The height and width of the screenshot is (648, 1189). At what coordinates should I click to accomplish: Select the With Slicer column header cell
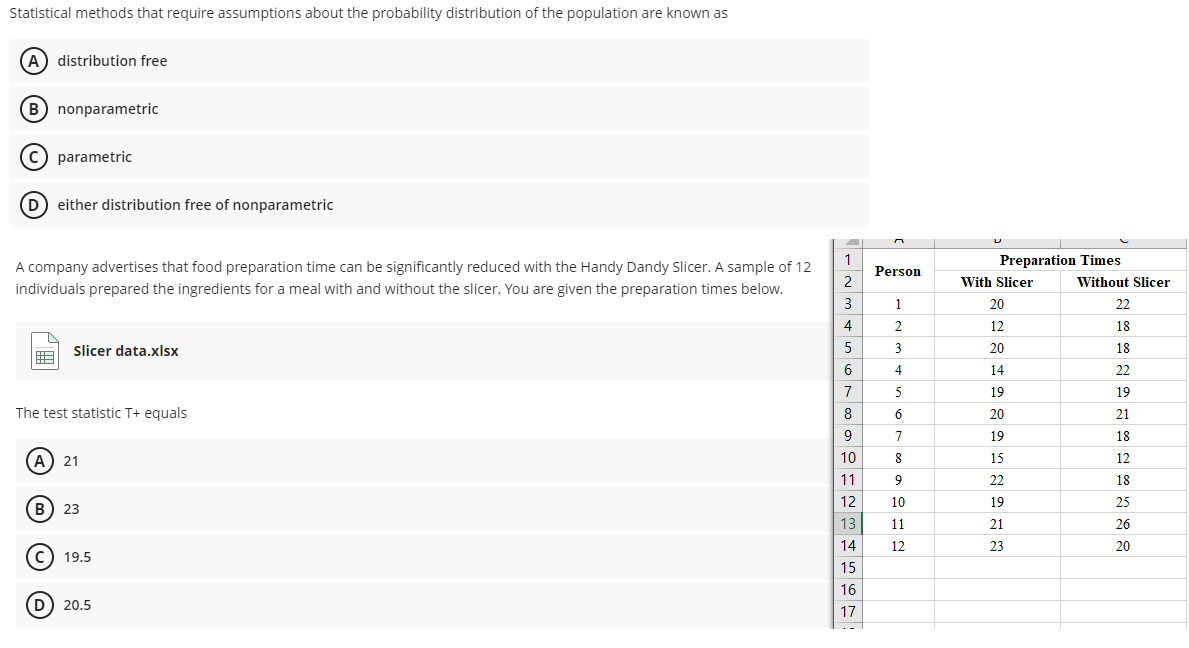pos(997,282)
